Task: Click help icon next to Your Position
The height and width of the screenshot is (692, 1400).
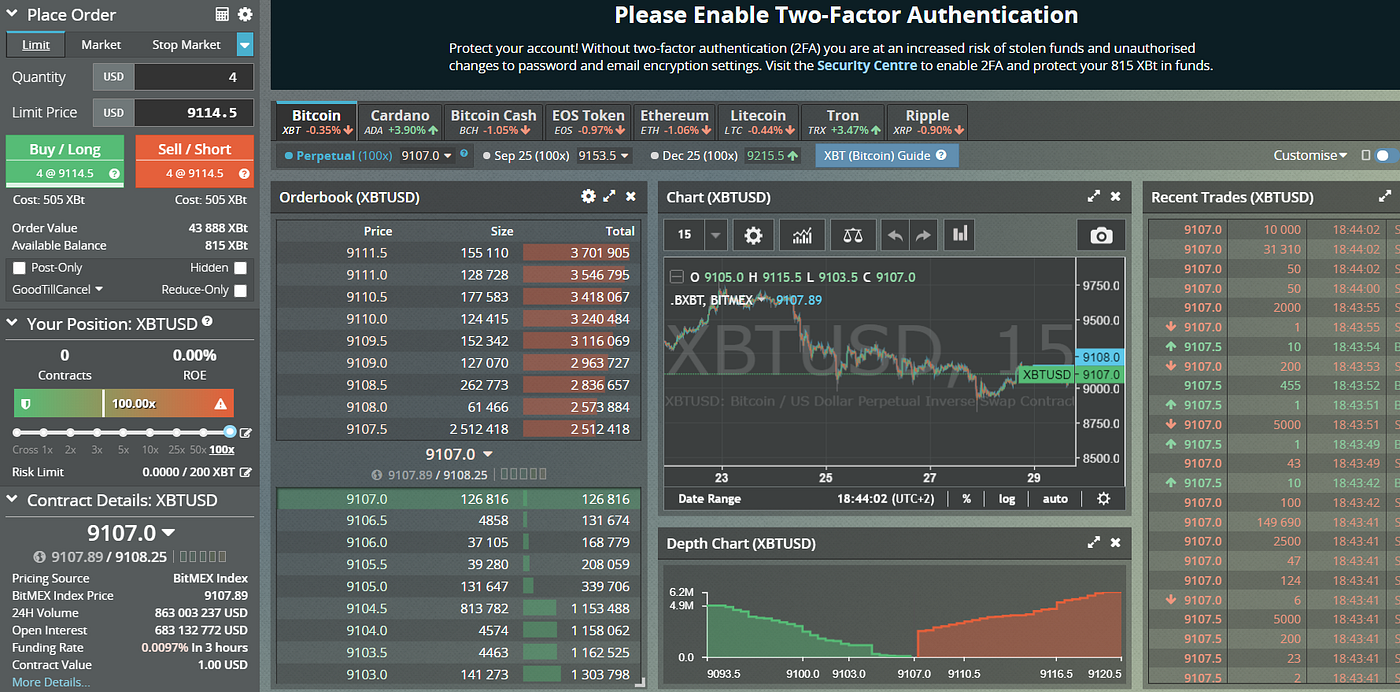Action: point(207,322)
